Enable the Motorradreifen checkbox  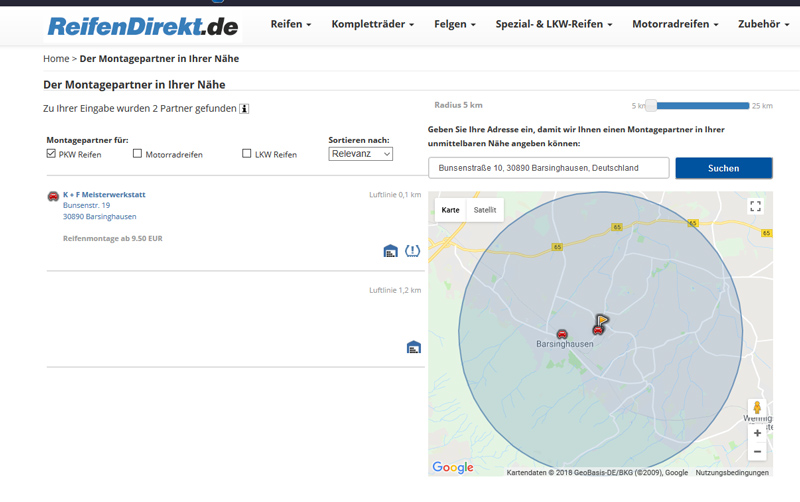click(x=137, y=154)
